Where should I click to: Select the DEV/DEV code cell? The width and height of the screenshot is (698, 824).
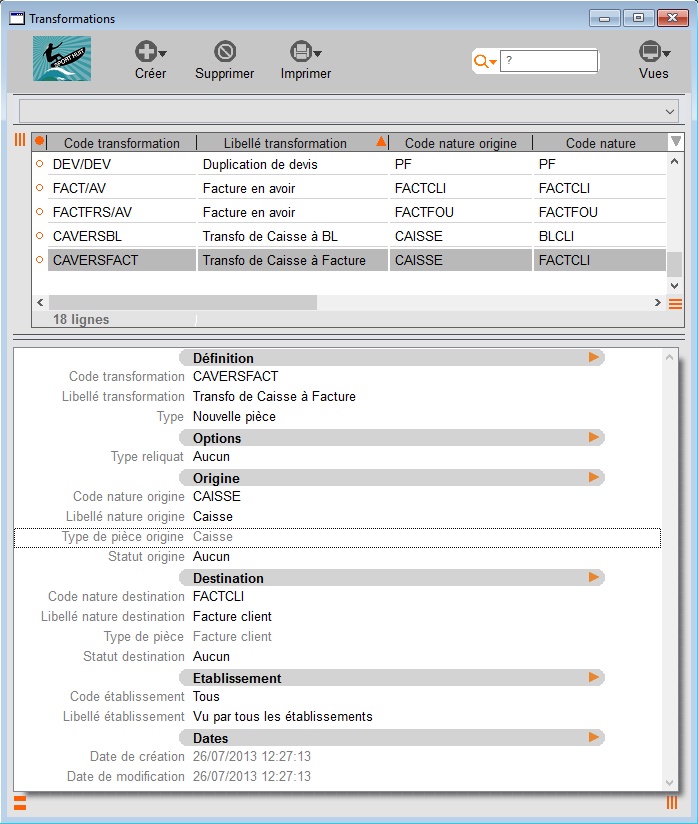point(122,164)
